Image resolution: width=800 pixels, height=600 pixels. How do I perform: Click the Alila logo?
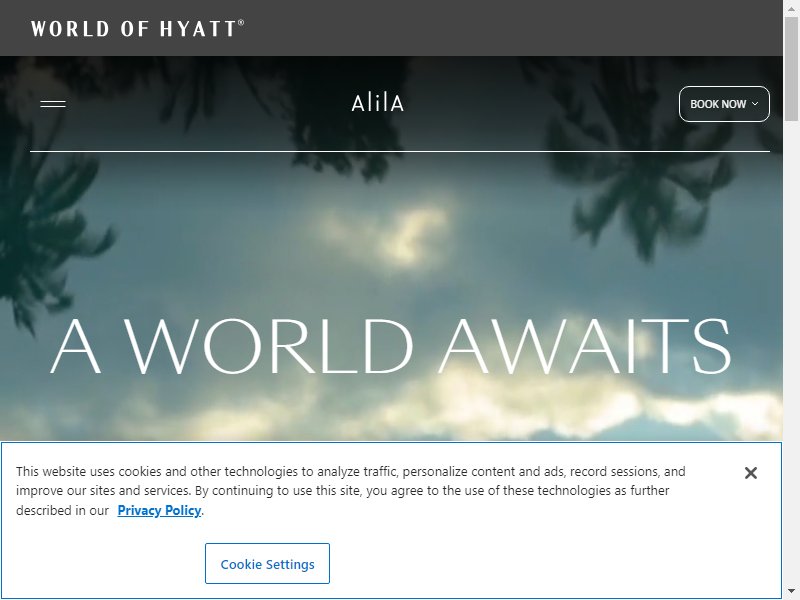(x=378, y=104)
